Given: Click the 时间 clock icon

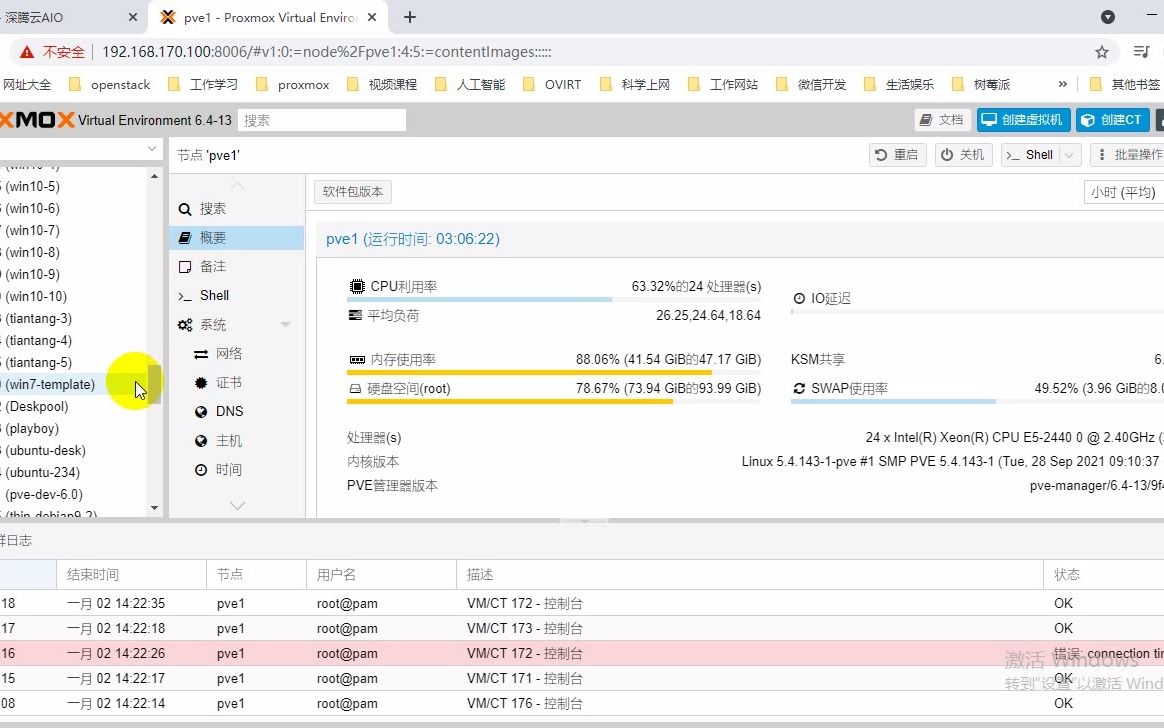Looking at the screenshot, I should tap(200, 470).
